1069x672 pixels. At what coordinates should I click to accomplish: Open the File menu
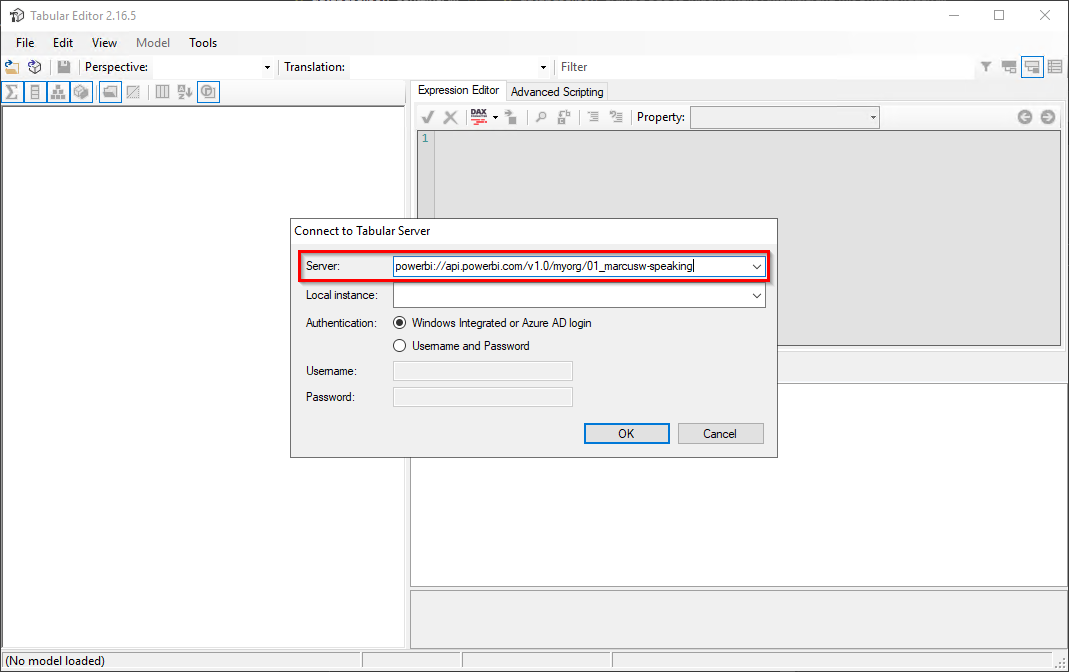25,42
